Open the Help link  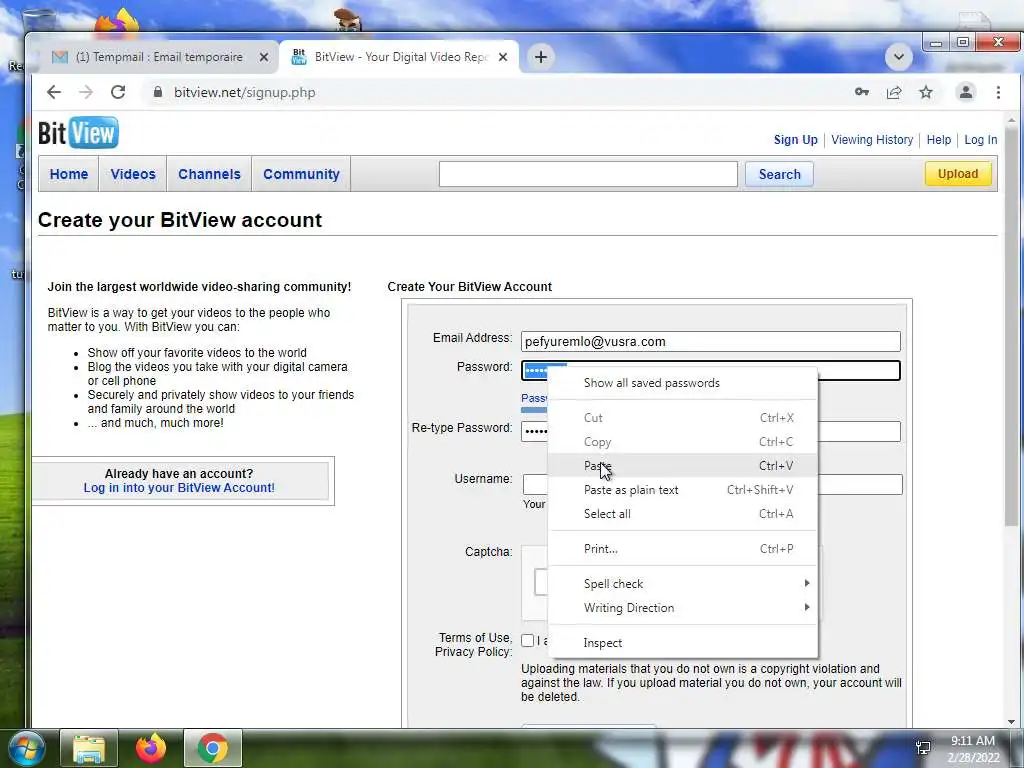tap(938, 140)
